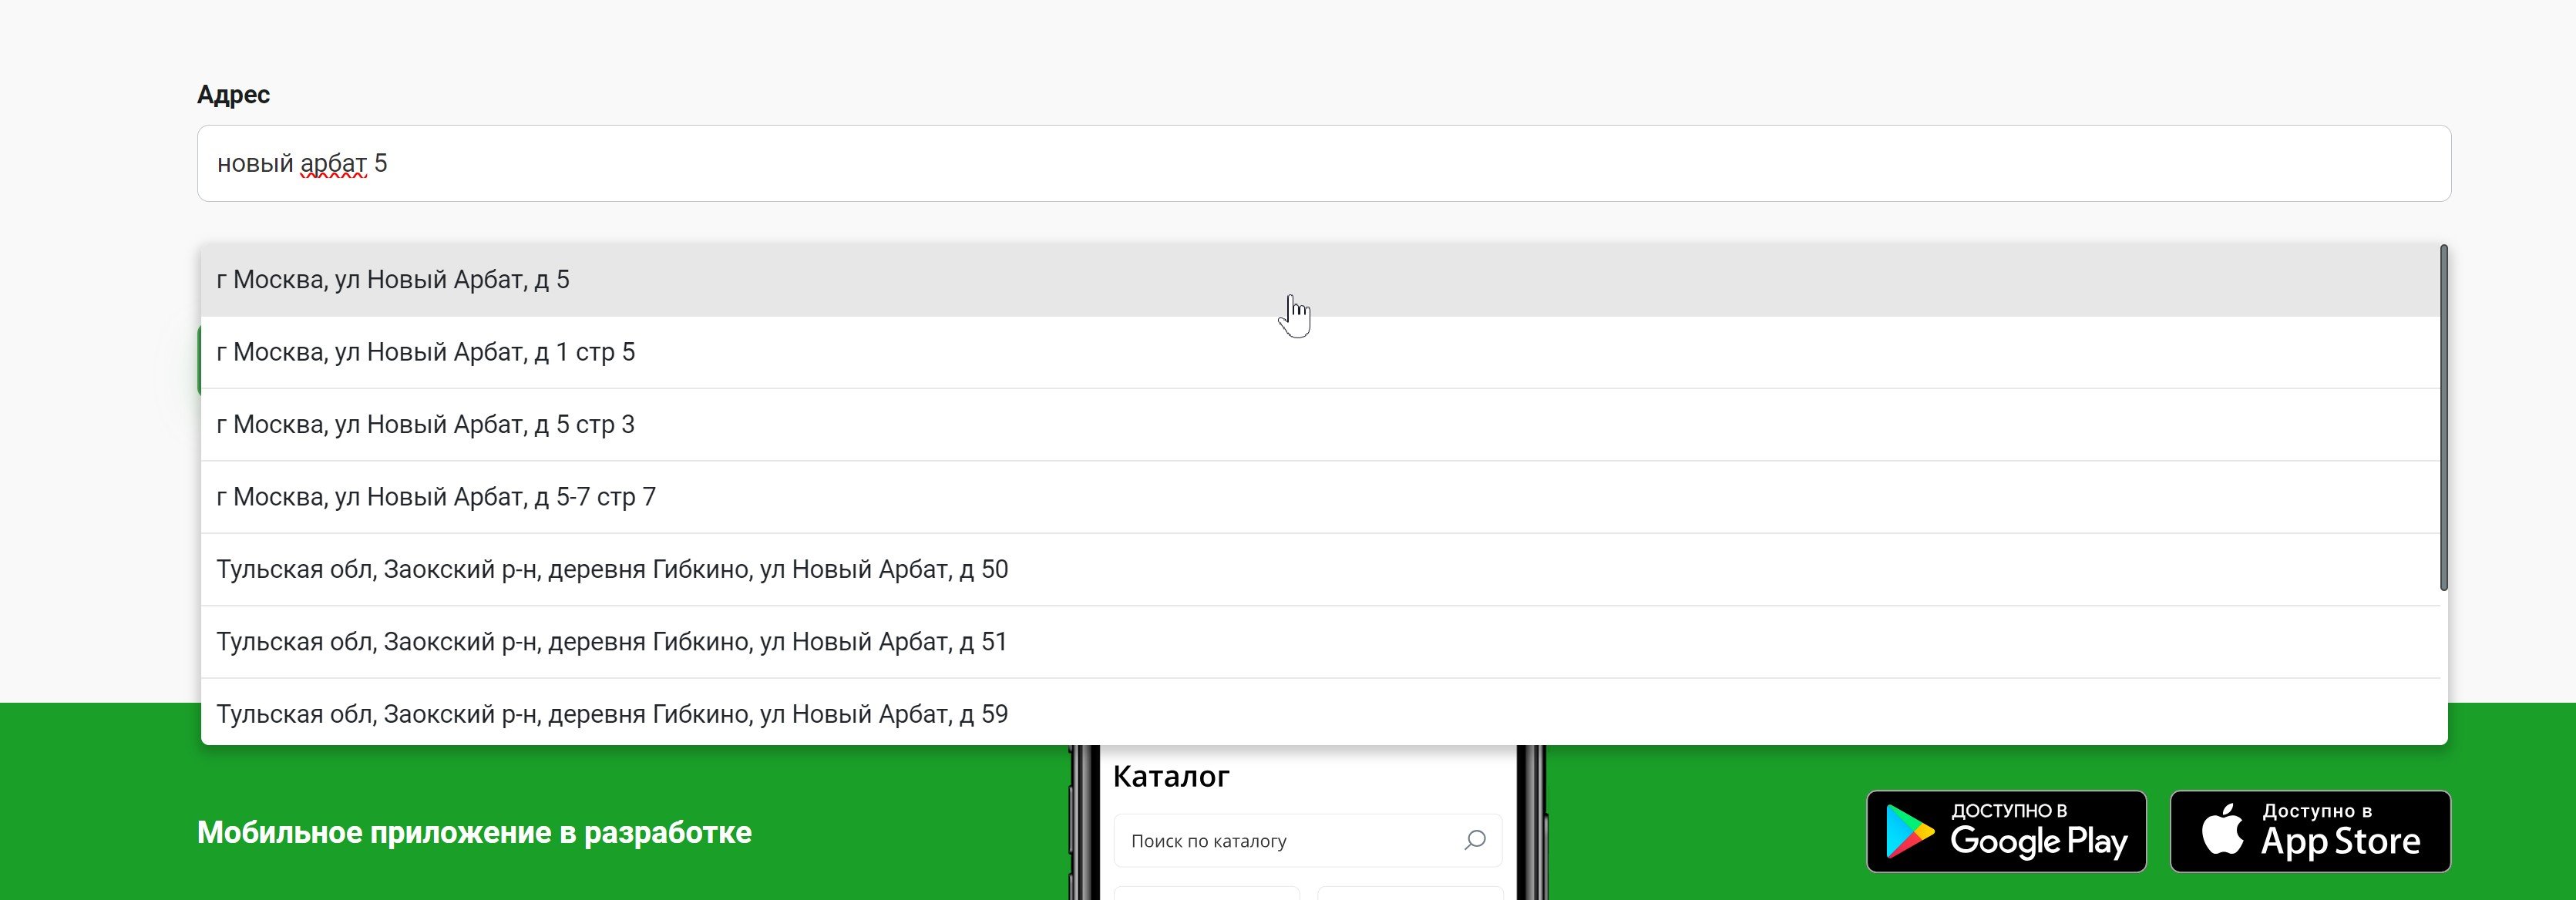Click the Каталог heading in phone mockup
Image resolution: width=2576 pixels, height=900 pixels.
(x=1171, y=777)
